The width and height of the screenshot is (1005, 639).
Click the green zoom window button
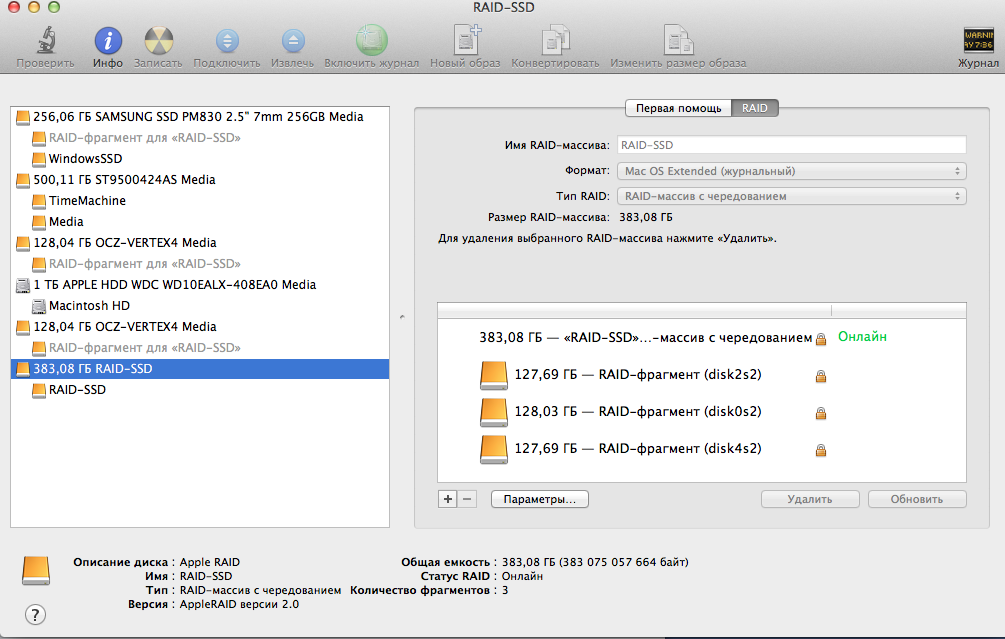[x=54, y=7]
